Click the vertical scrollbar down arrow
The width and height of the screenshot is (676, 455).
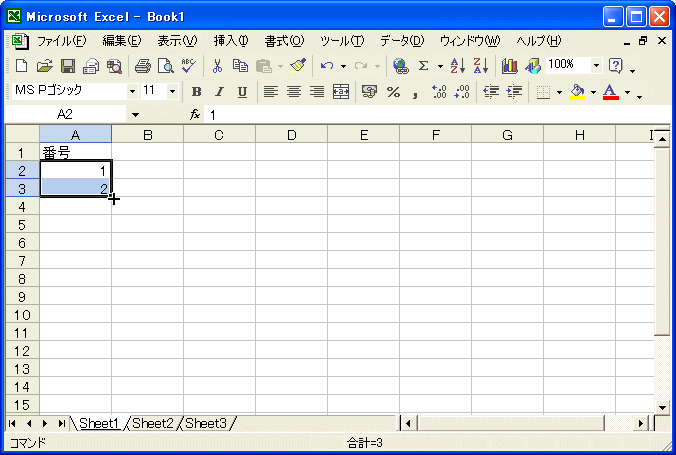tap(662, 407)
